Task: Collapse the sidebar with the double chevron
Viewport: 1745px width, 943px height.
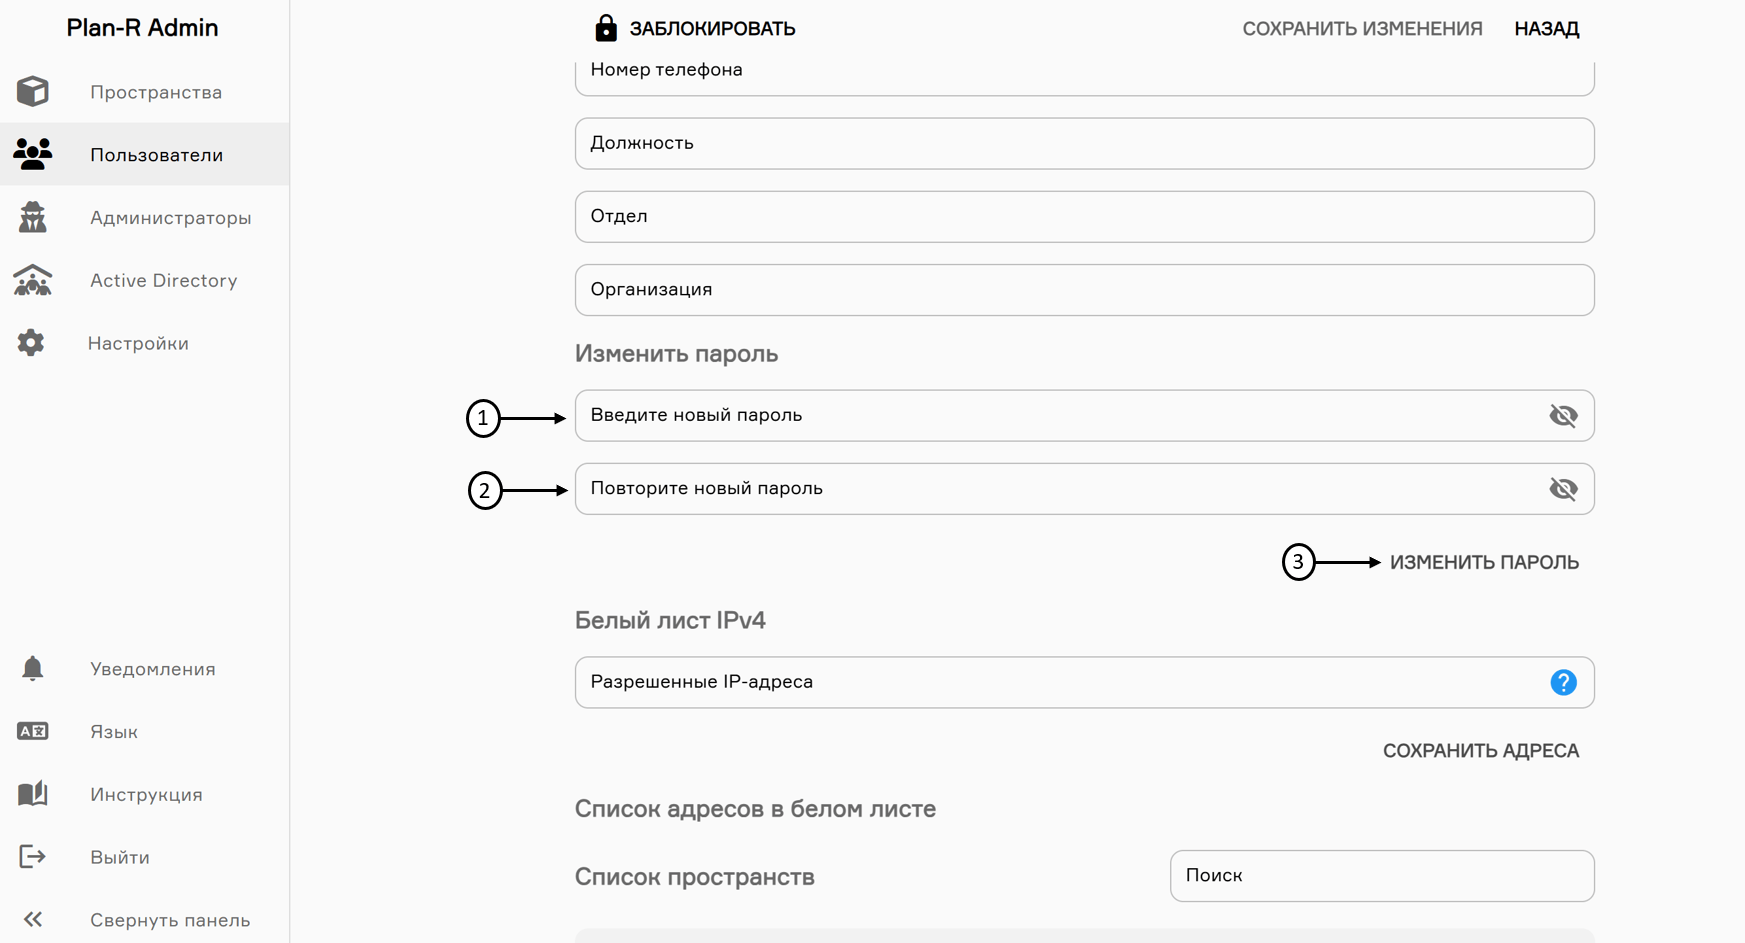Action: pyautogui.click(x=33, y=919)
